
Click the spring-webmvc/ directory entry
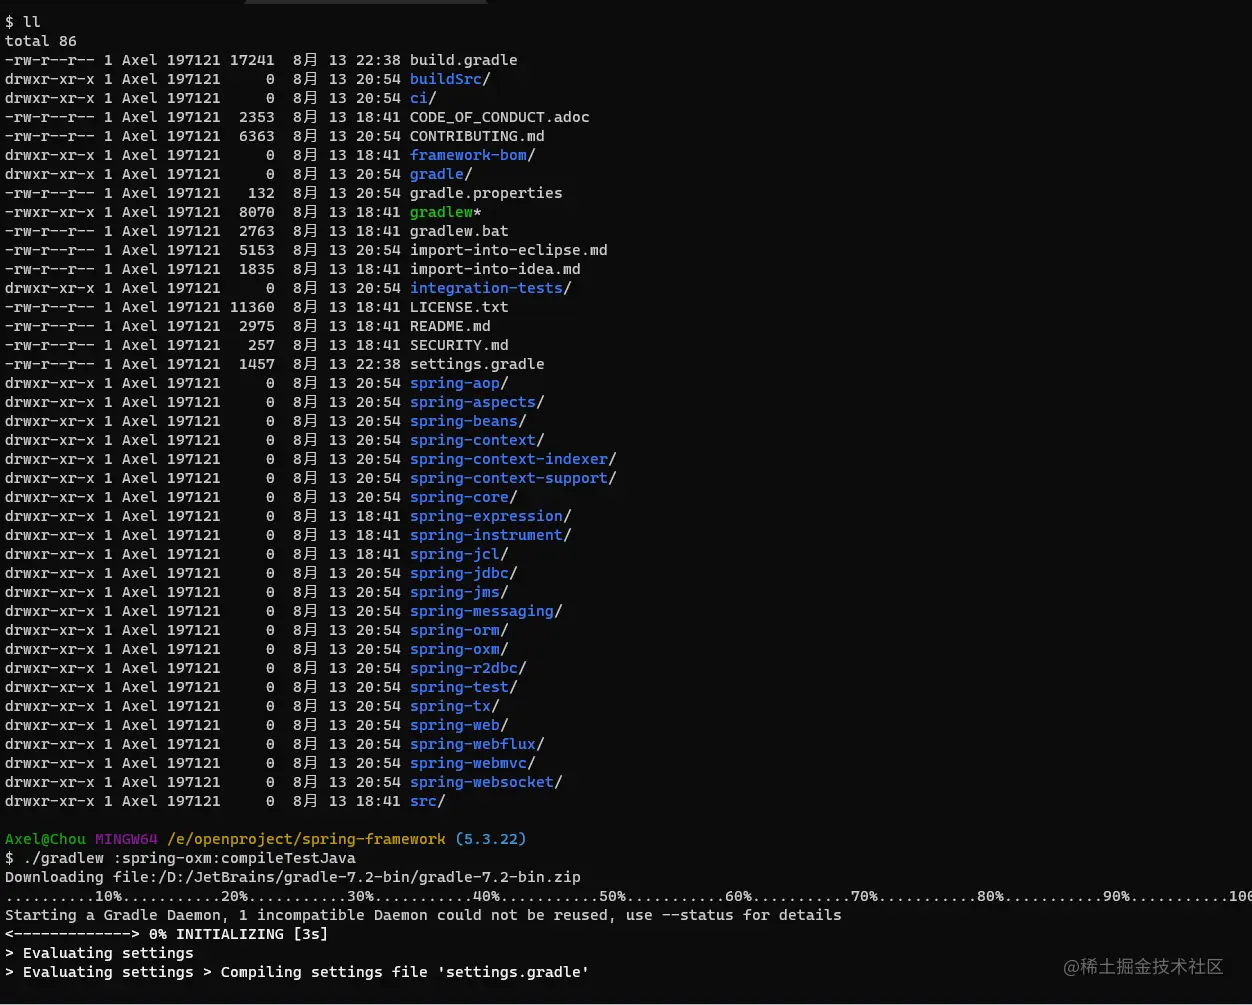(472, 763)
